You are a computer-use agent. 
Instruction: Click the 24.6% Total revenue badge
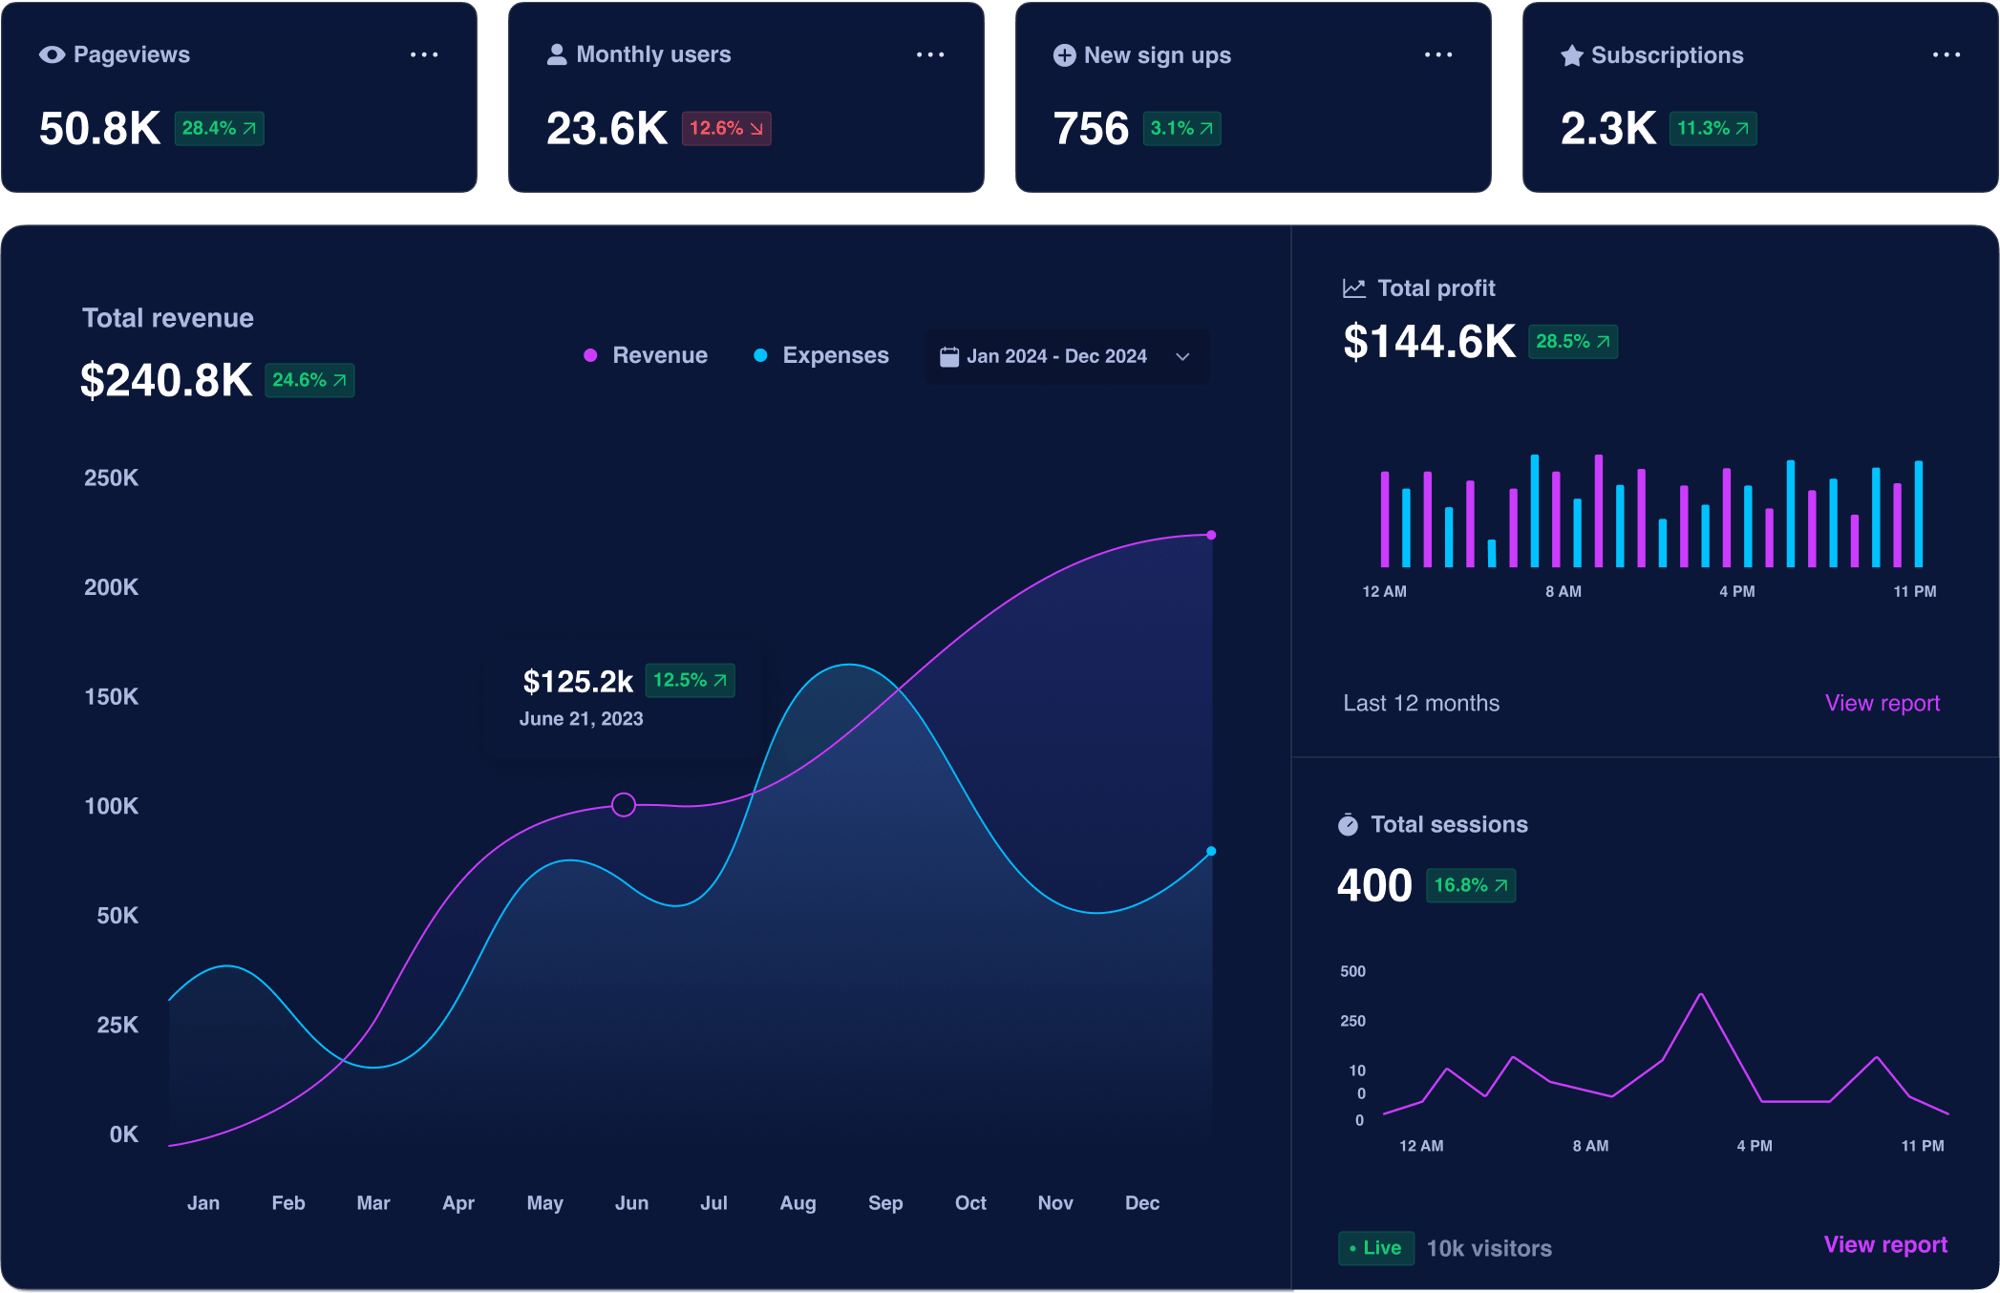point(309,381)
